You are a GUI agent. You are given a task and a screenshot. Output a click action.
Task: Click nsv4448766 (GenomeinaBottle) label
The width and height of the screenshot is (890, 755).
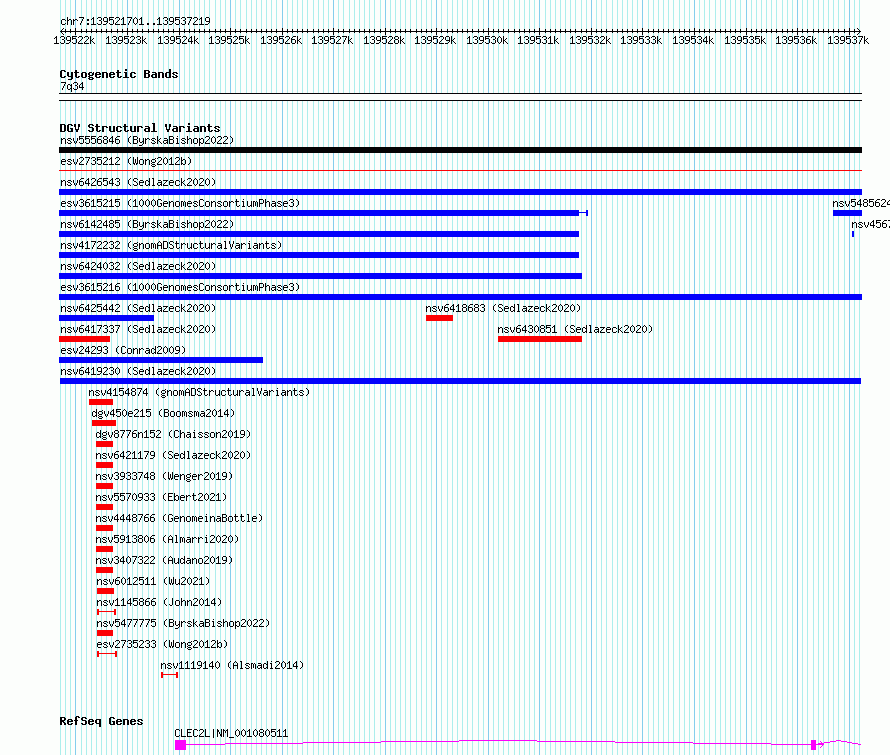[179, 518]
